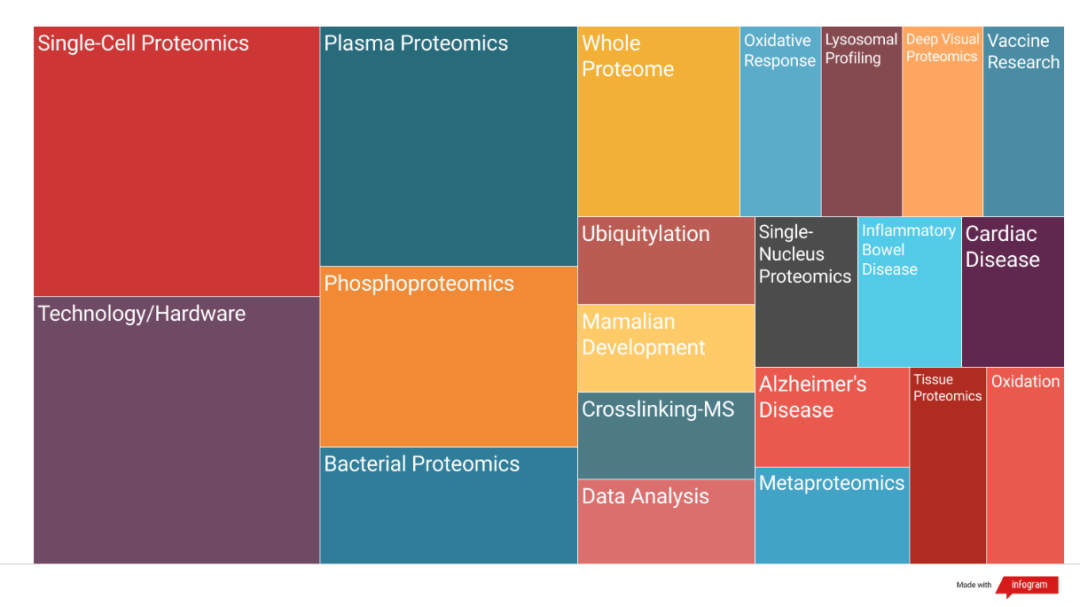This screenshot has height=607, width=1080.
Task: Click the Oxidative Response tile
Action: click(x=780, y=121)
